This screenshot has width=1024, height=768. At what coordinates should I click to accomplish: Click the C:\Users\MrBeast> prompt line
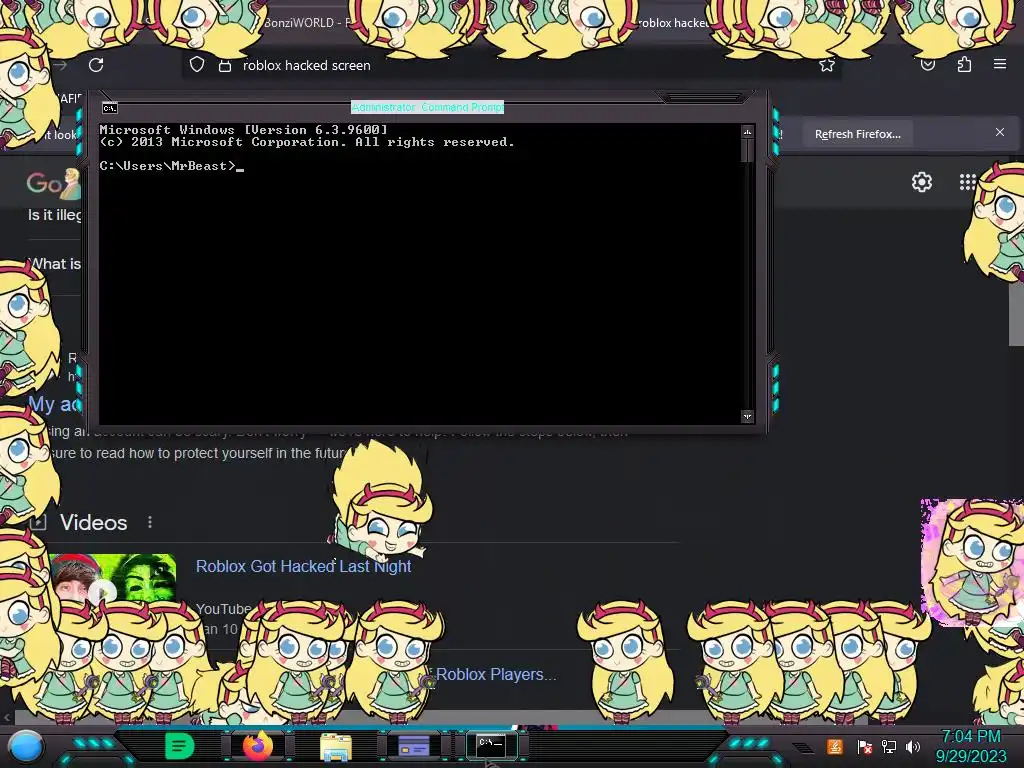pos(171,166)
